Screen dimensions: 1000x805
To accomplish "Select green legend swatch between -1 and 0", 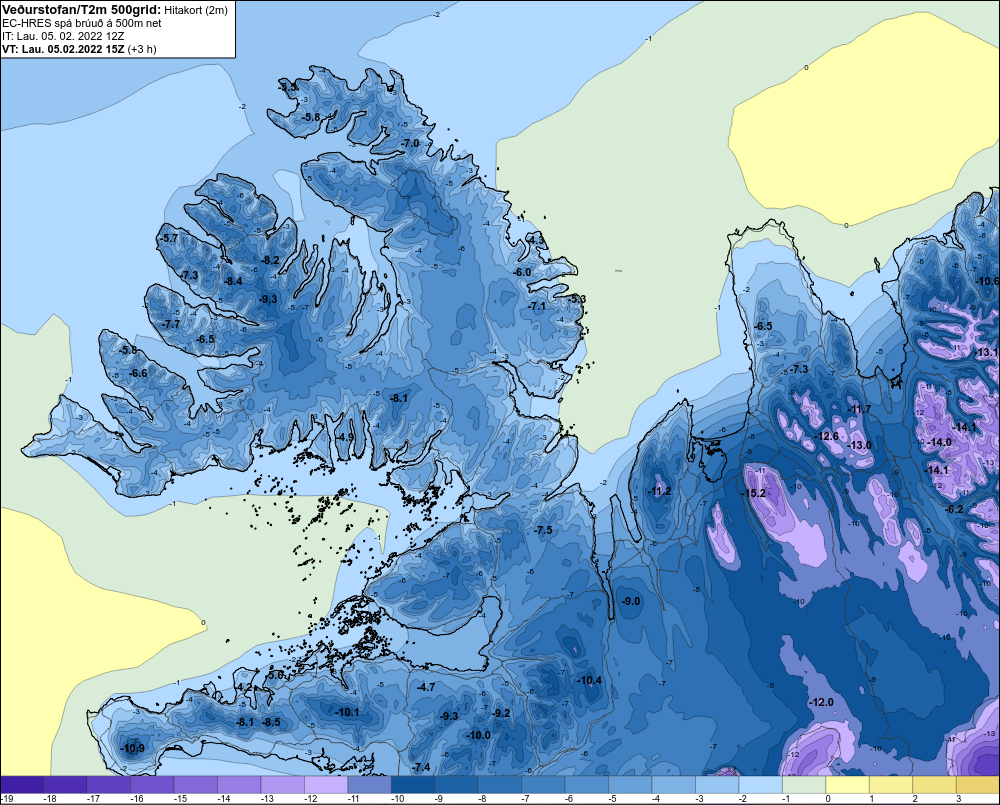I will (803, 784).
